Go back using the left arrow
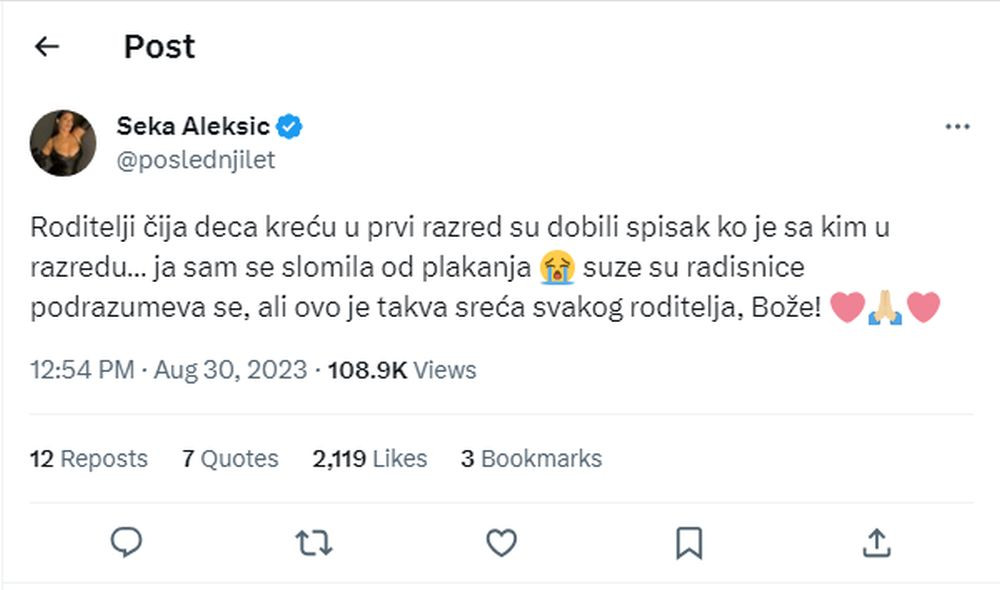 pos(47,46)
